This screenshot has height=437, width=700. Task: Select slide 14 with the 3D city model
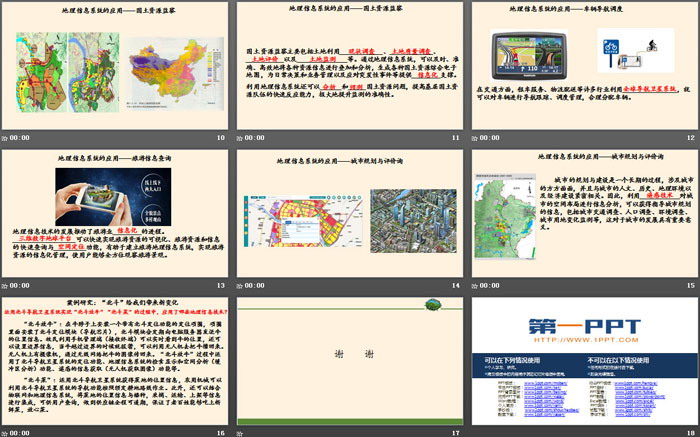click(349, 212)
